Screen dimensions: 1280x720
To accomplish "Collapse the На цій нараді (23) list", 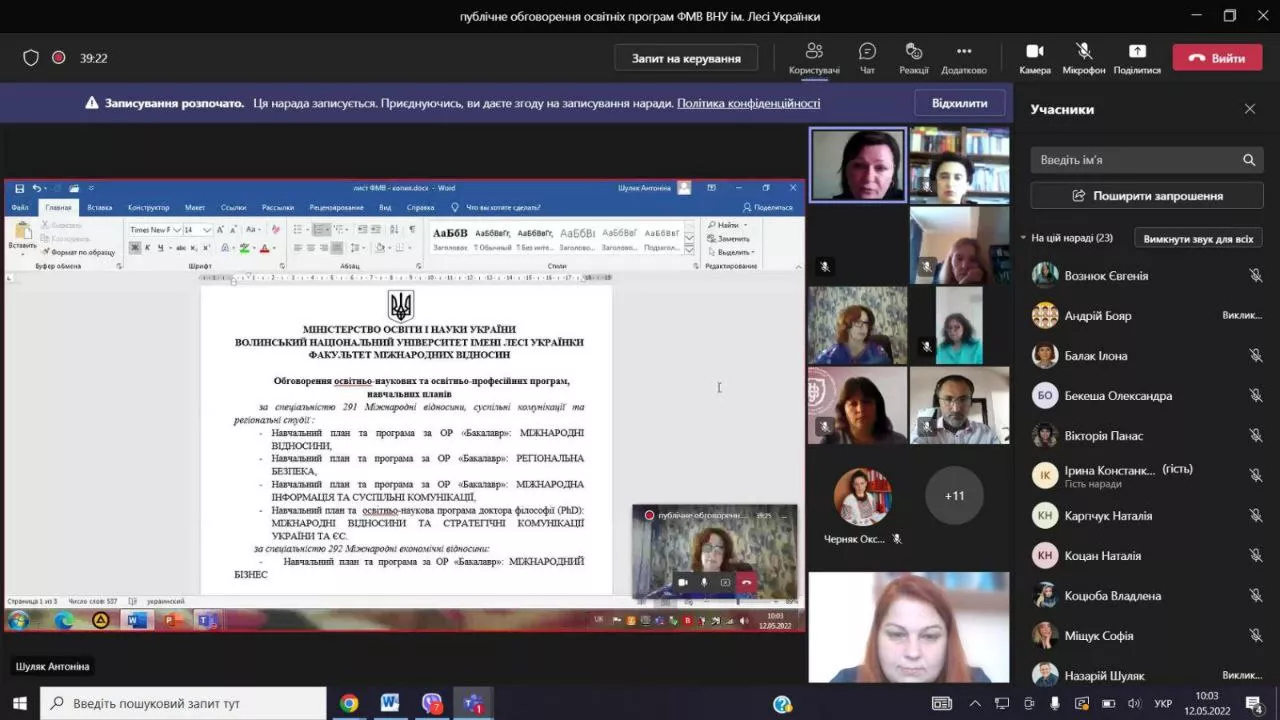I will [x=1023, y=238].
